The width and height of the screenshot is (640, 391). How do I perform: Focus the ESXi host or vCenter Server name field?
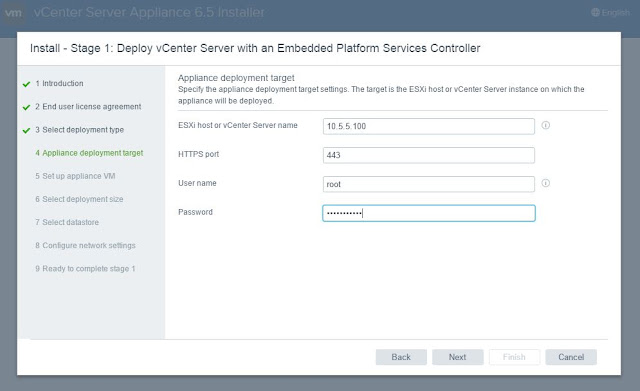click(x=429, y=126)
